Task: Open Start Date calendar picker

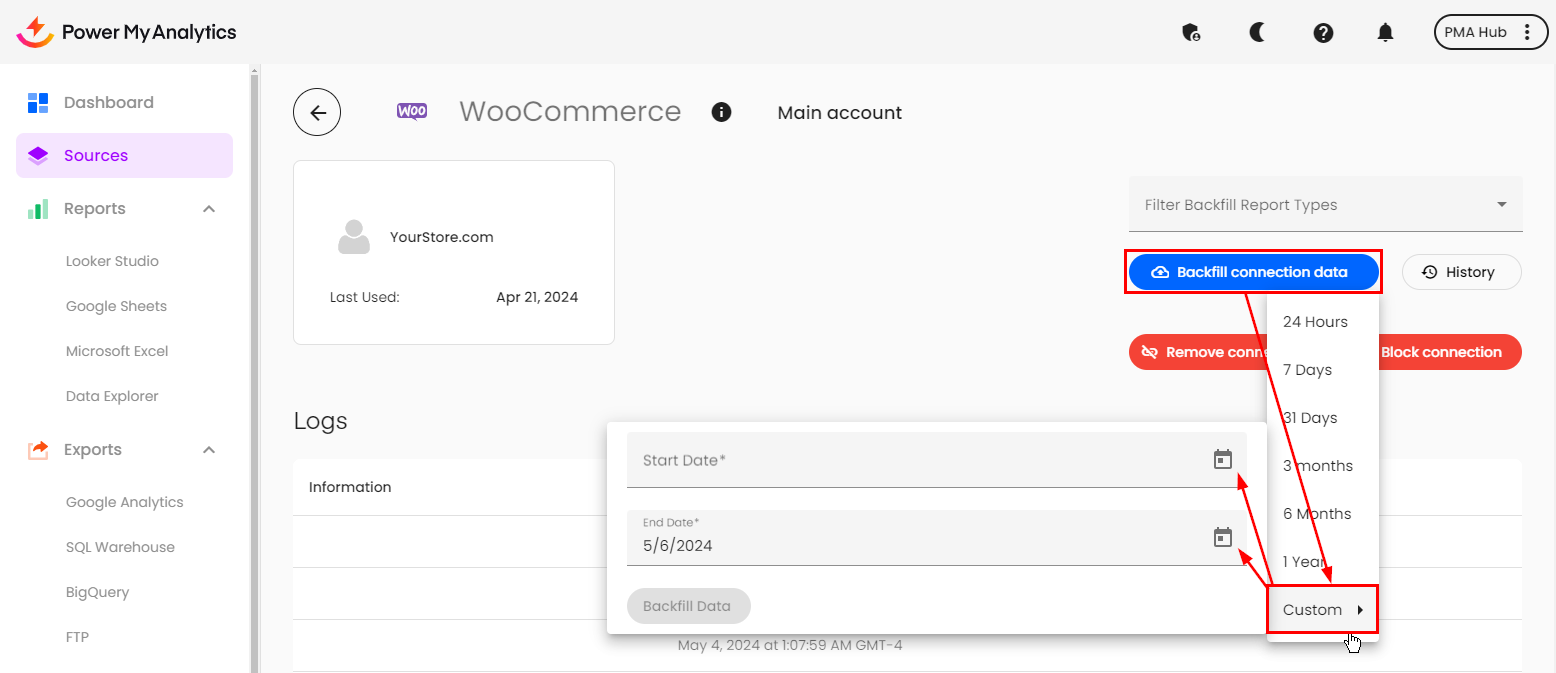Action: [1222, 460]
